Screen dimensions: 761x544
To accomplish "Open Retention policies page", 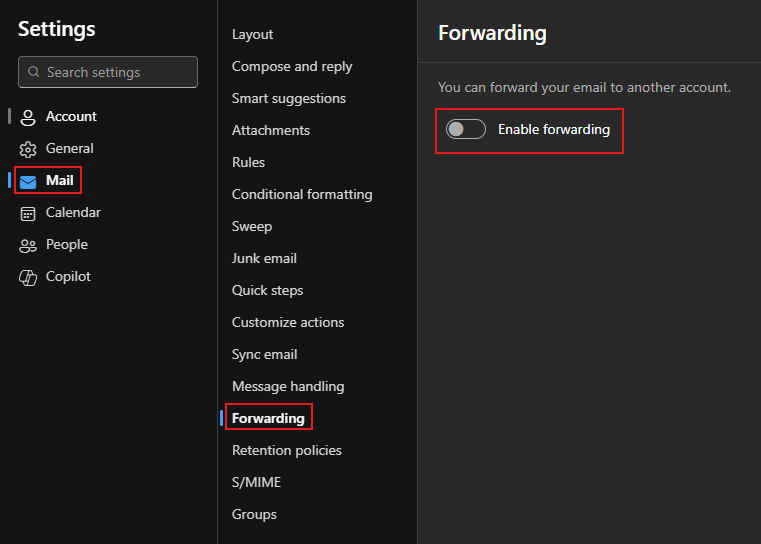I will 287,450.
